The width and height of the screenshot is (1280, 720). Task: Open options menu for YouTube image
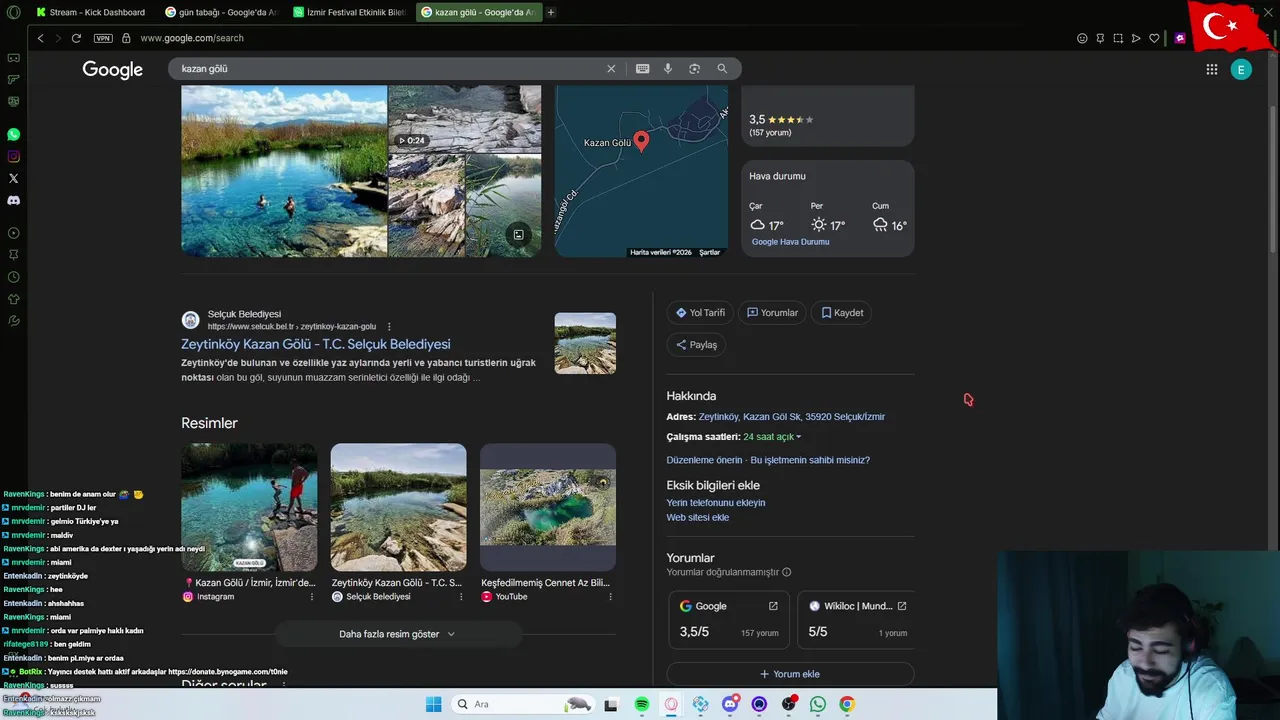click(610, 597)
